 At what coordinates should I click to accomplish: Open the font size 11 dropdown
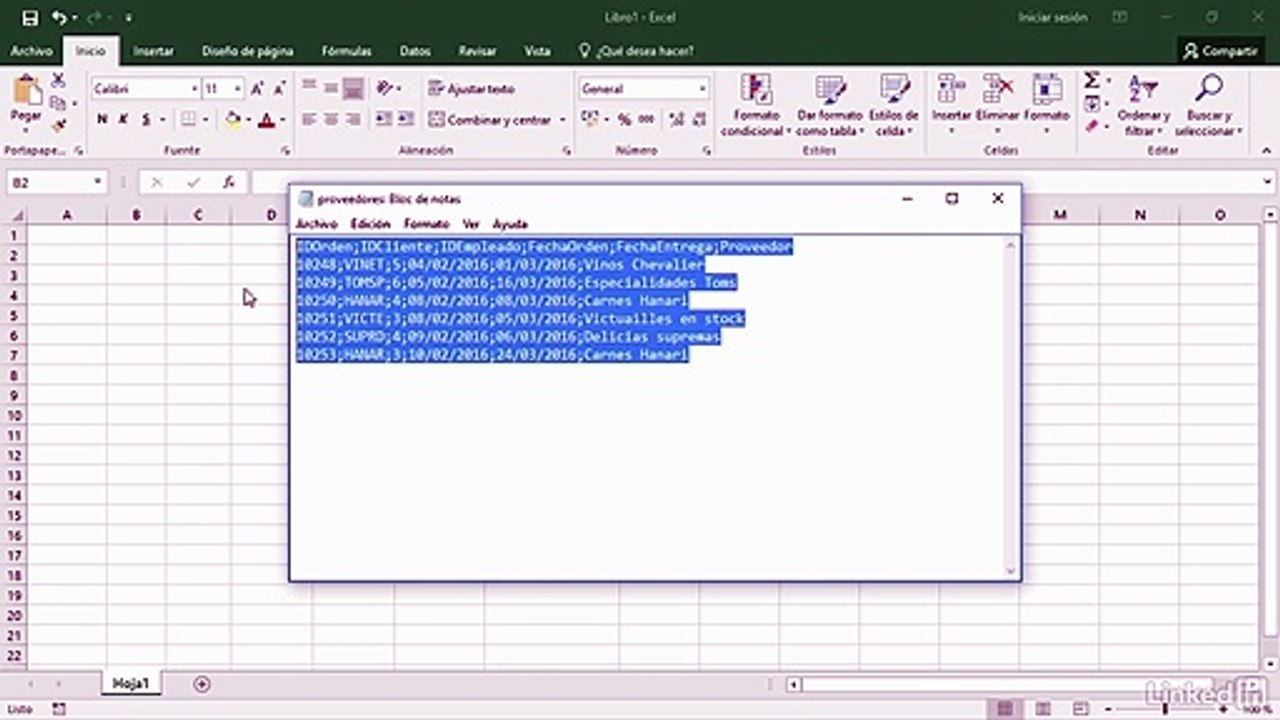coord(238,89)
